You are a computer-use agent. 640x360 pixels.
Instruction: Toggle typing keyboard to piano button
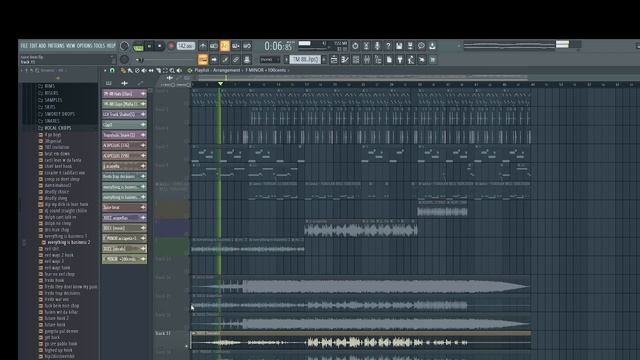tap(203, 60)
